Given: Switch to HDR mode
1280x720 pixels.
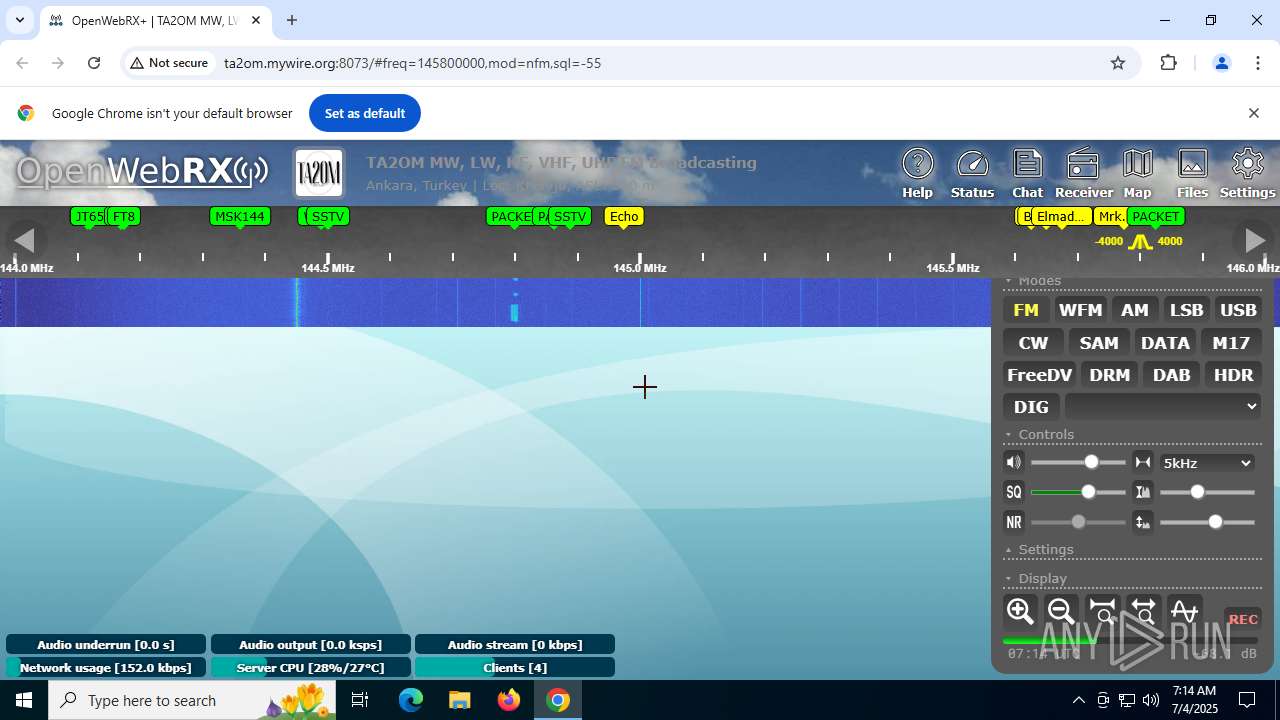Looking at the screenshot, I should tap(1233, 375).
